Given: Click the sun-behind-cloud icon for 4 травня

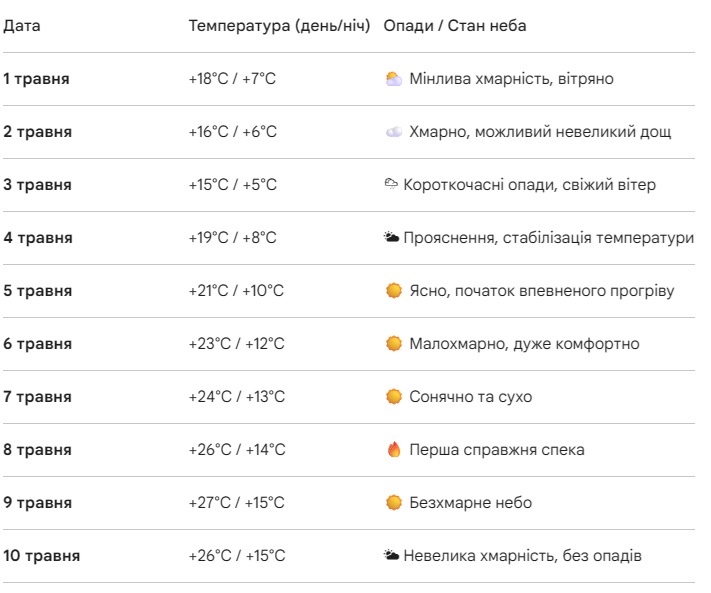Looking at the screenshot, I should (391, 238).
